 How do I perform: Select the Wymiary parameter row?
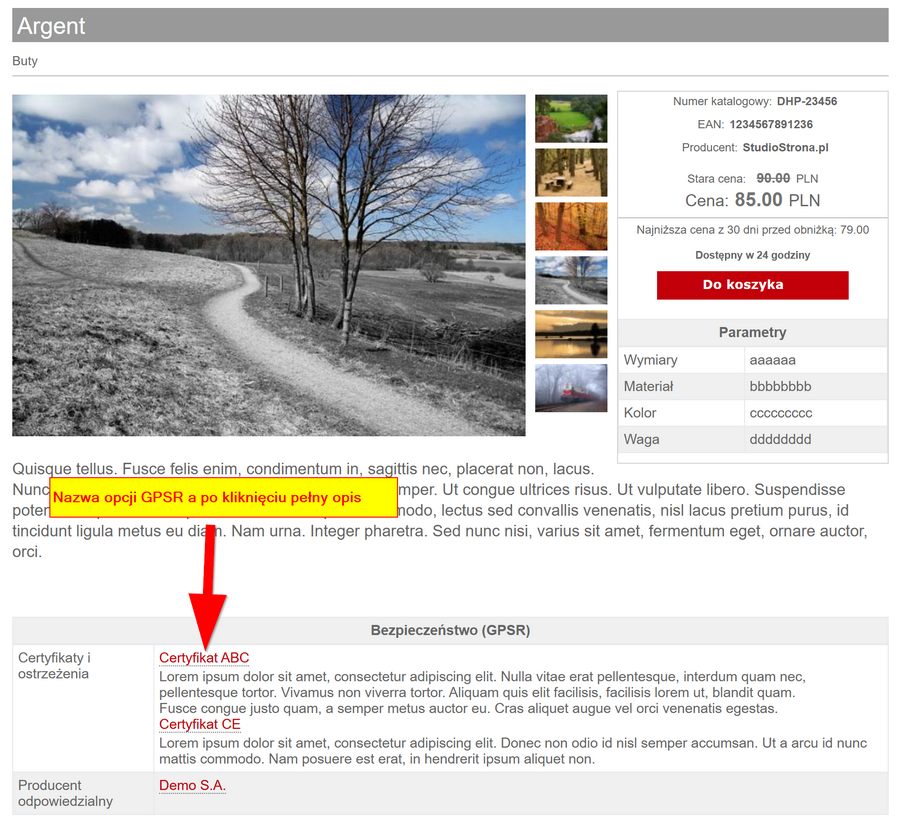pyautogui.click(x=752, y=360)
